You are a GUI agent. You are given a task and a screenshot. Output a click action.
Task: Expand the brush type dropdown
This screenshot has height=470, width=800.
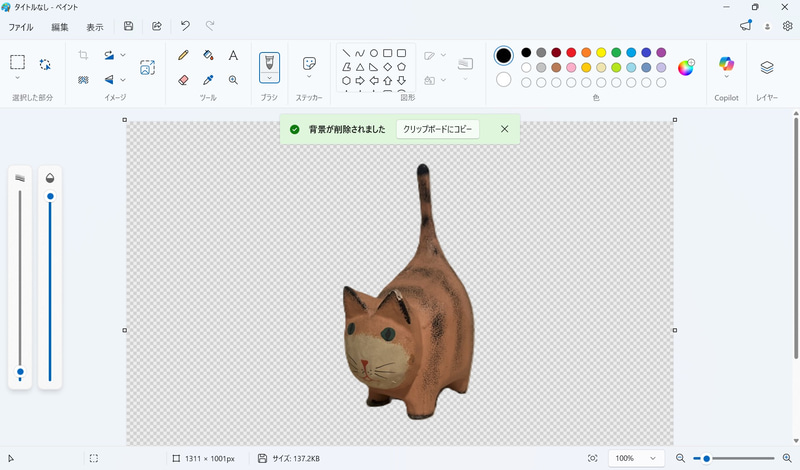[269, 78]
